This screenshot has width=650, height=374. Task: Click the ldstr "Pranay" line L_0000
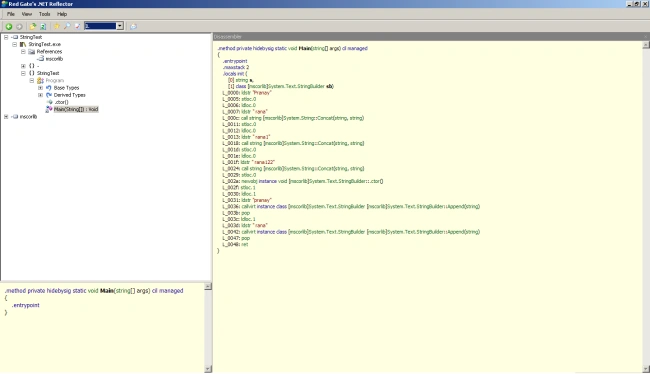point(247,93)
